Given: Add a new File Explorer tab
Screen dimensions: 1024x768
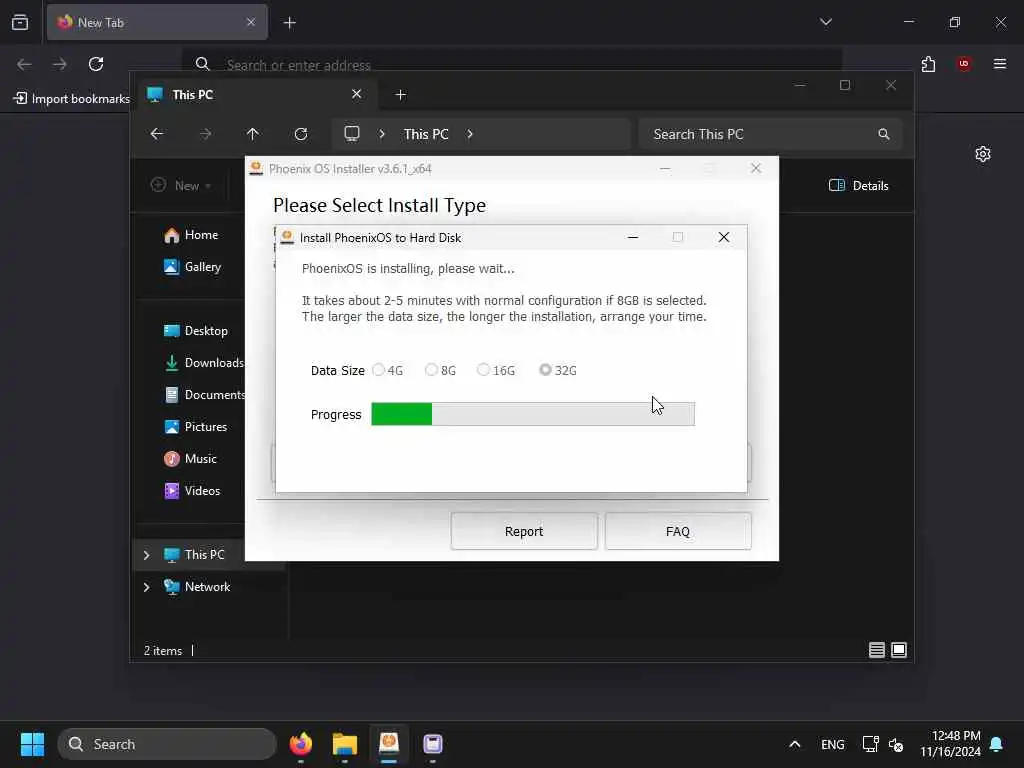Looking at the screenshot, I should click(x=401, y=95).
